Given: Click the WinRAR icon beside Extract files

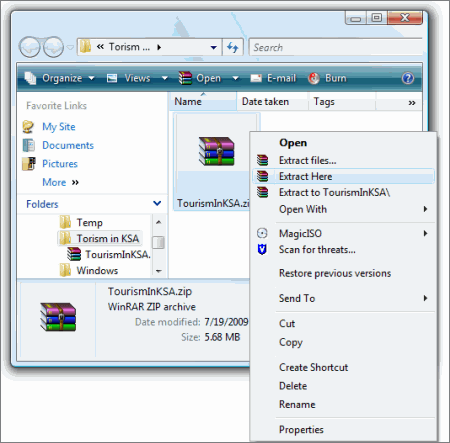Looking at the screenshot, I should 262,160.
